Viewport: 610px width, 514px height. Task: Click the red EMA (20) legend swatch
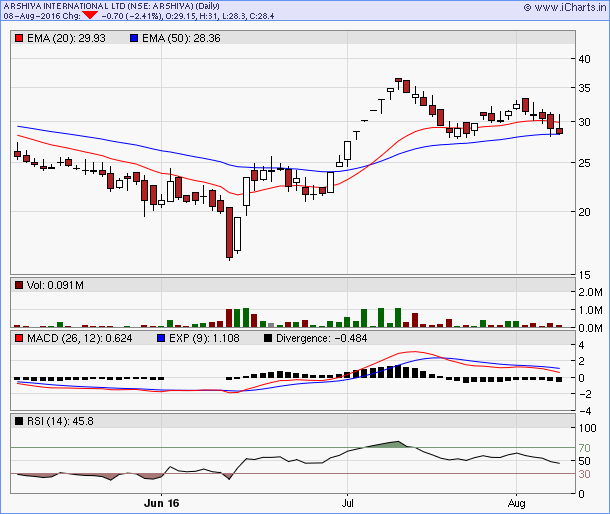(x=19, y=38)
